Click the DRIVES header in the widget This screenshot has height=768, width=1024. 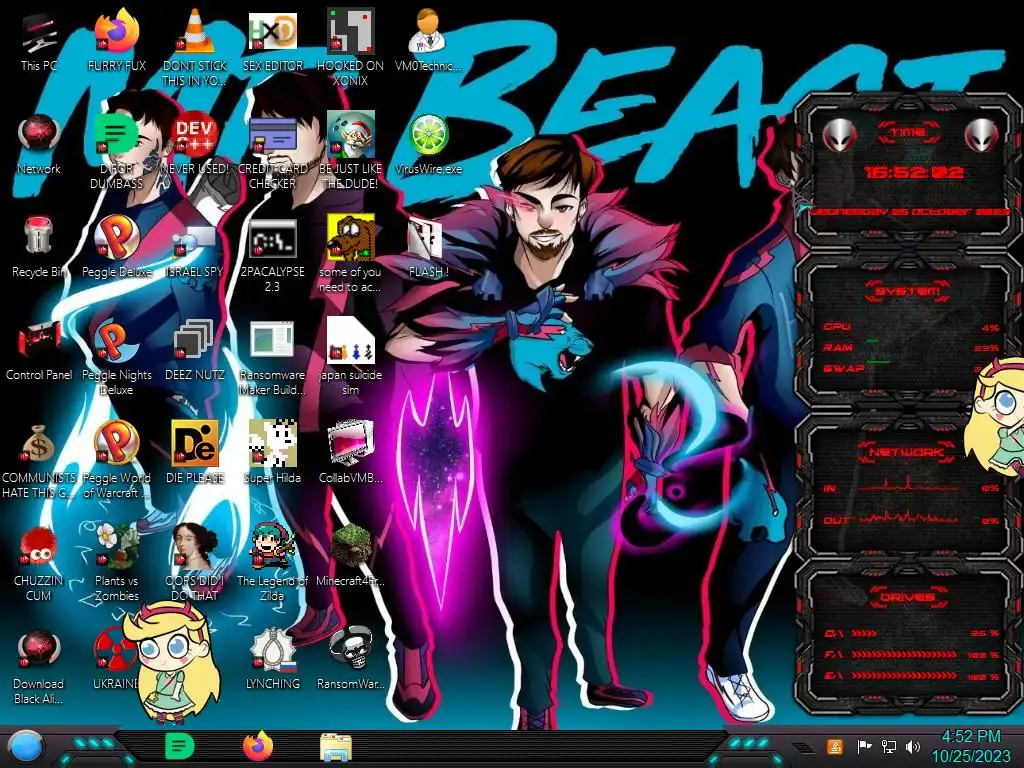(x=906, y=597)
